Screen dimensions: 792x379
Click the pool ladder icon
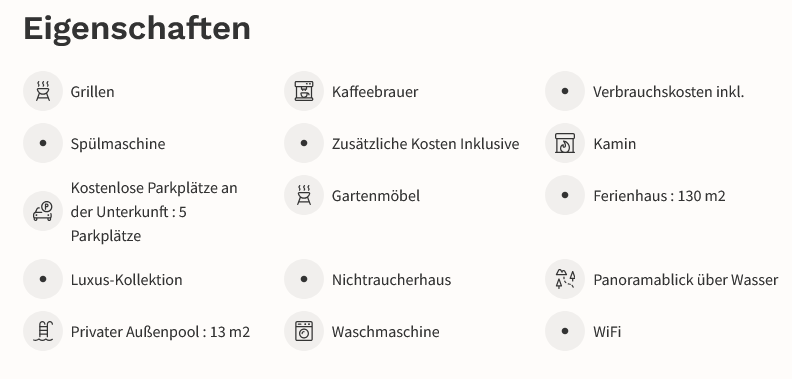pyautogui.click(x=43, y=331)
